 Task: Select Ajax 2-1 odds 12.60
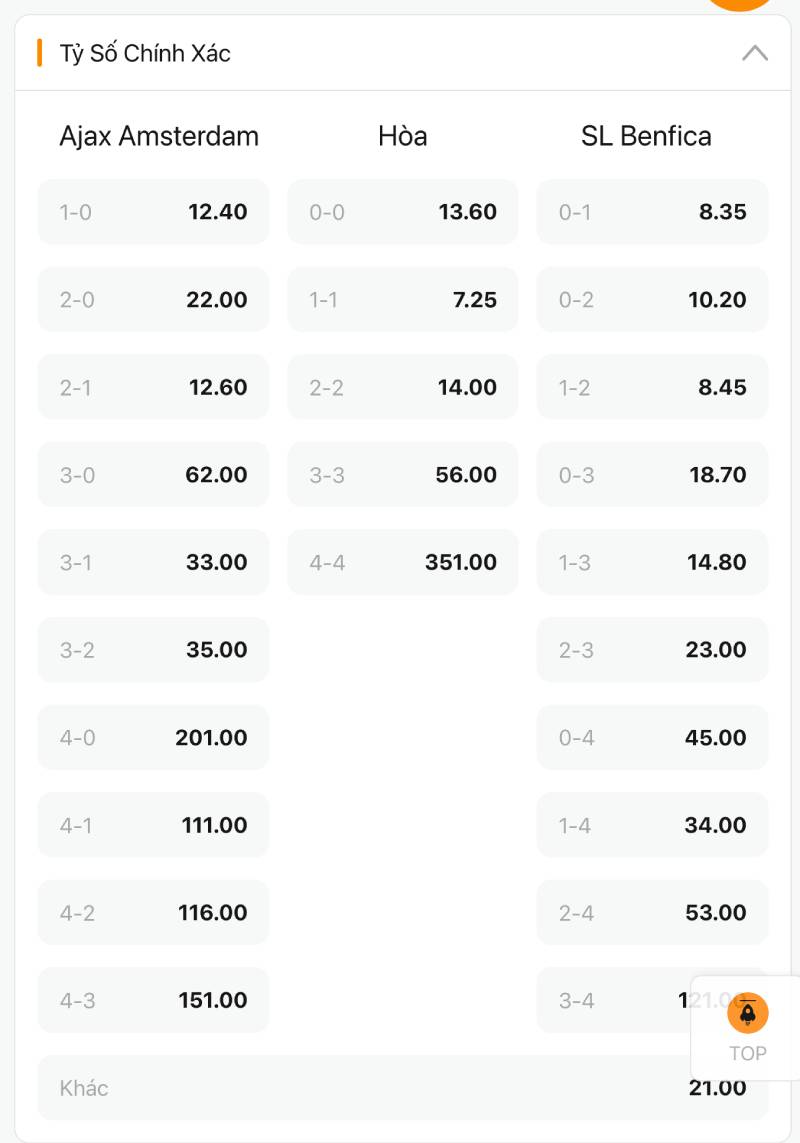pyautogui.click(x=153, y=387)
